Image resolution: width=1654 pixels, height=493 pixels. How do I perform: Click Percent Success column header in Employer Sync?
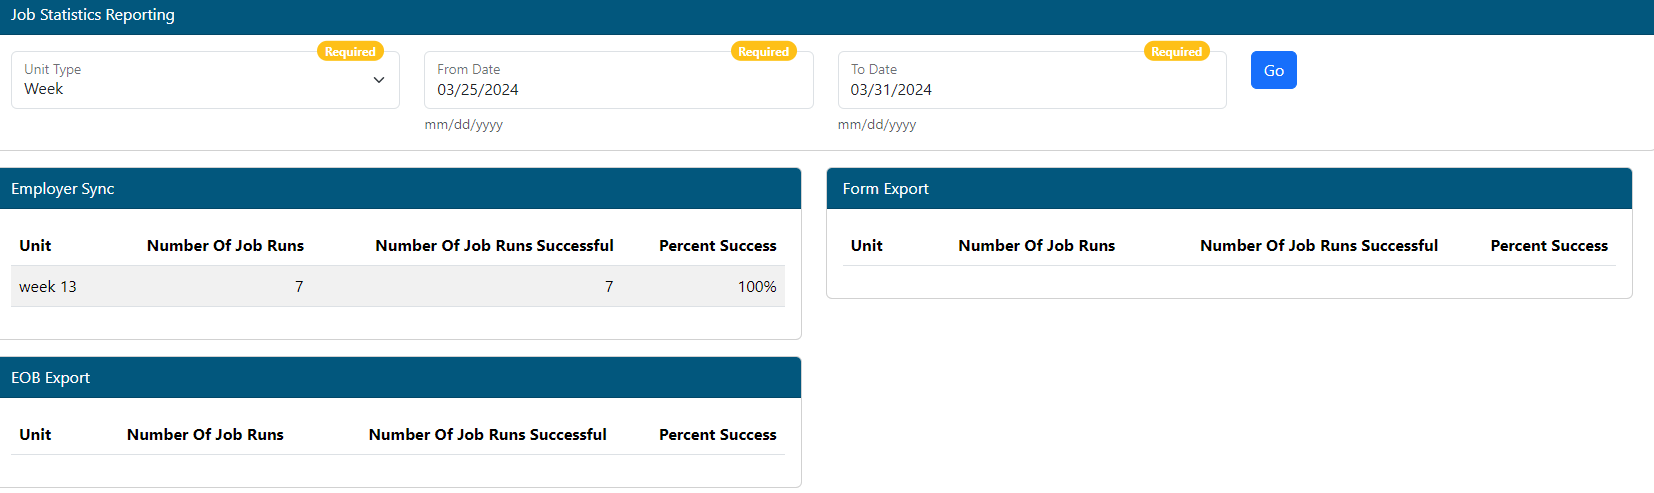coord(717,246)
